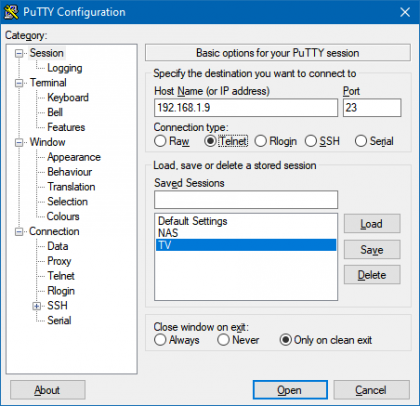Open the Keyboard settings category

tap(68, 98)
